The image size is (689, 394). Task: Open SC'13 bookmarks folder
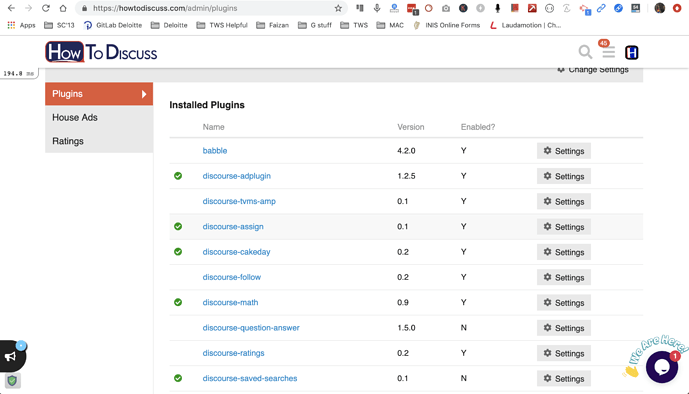tap(59, 25)
